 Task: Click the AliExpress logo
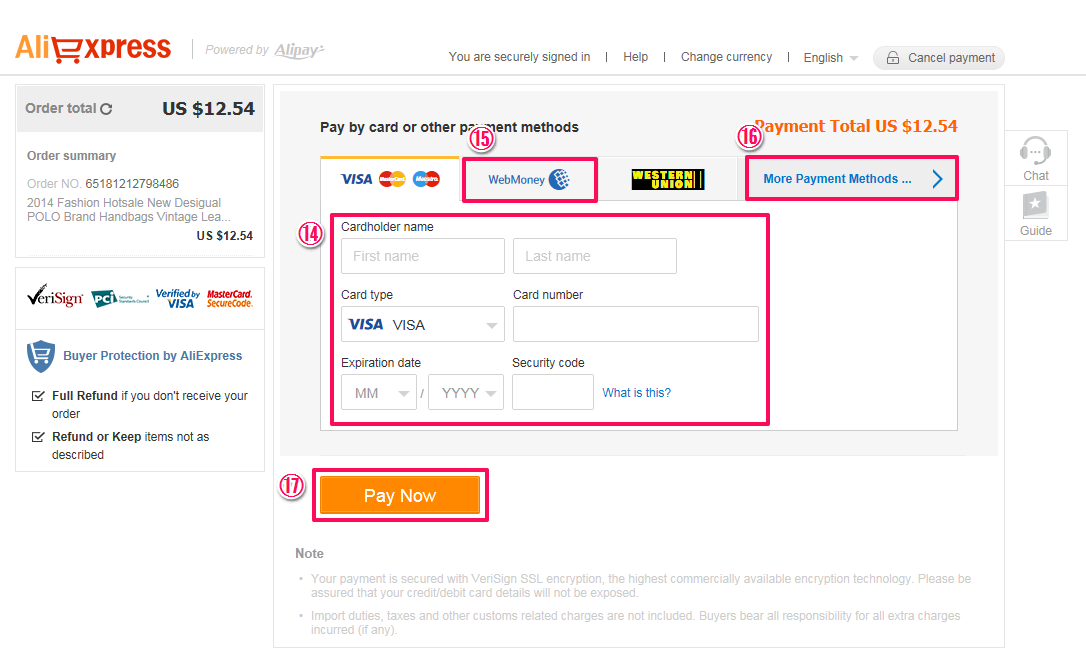point(93,48)
